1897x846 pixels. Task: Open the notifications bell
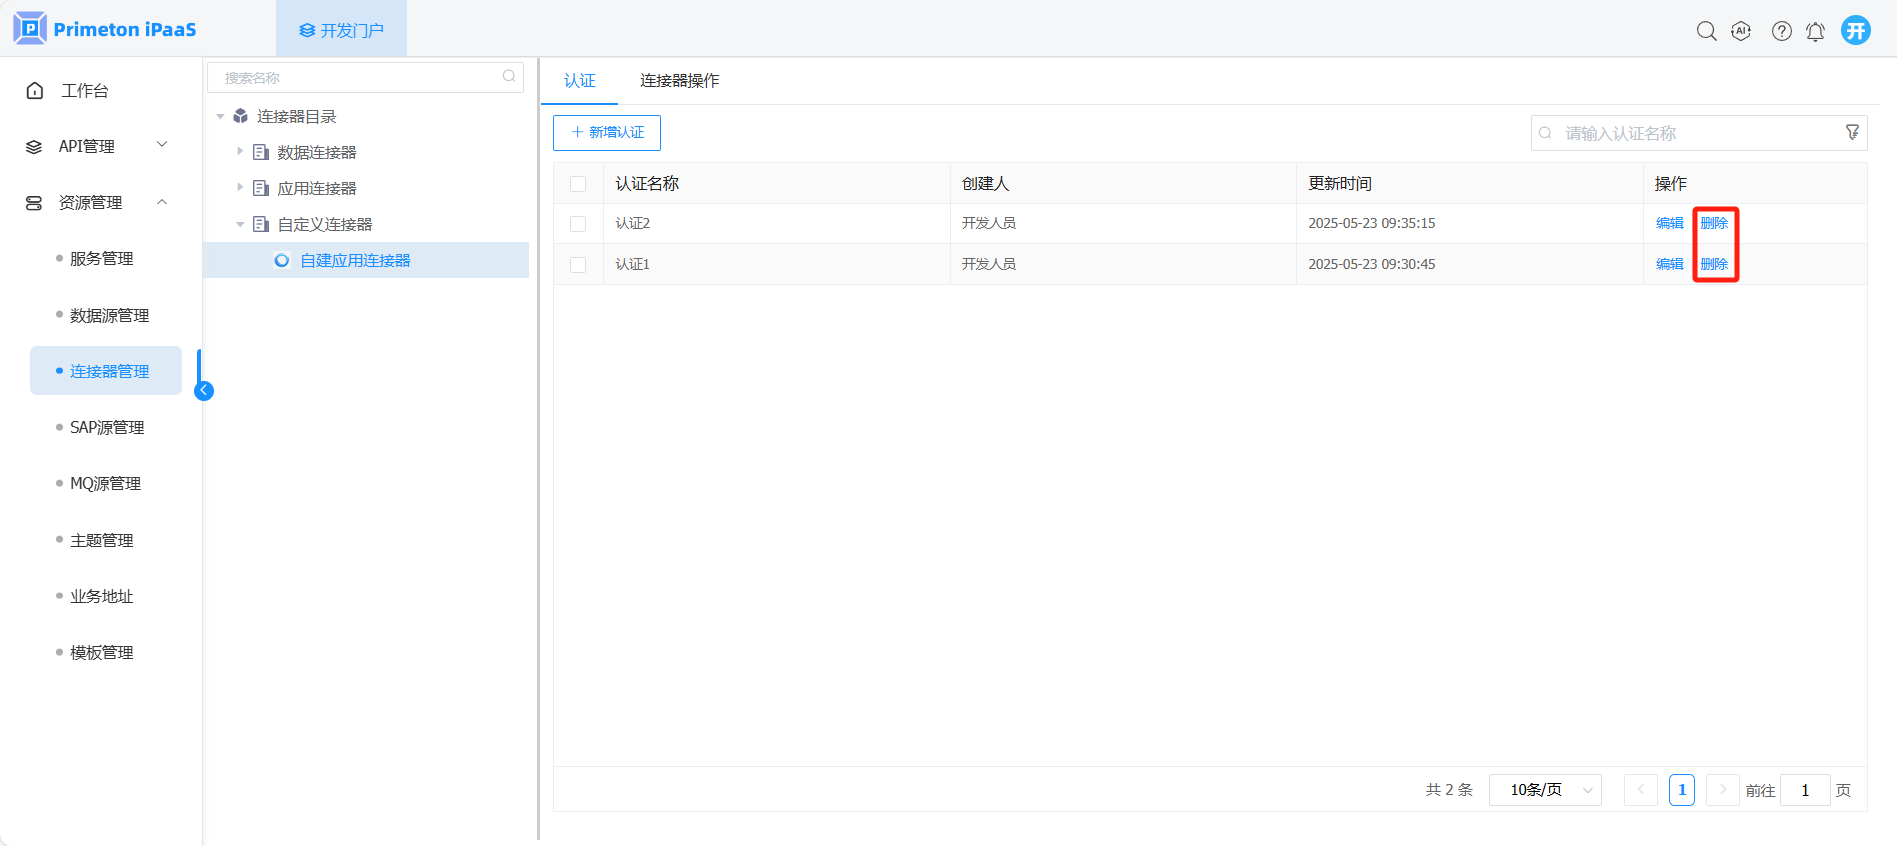tap(1815, 32)
